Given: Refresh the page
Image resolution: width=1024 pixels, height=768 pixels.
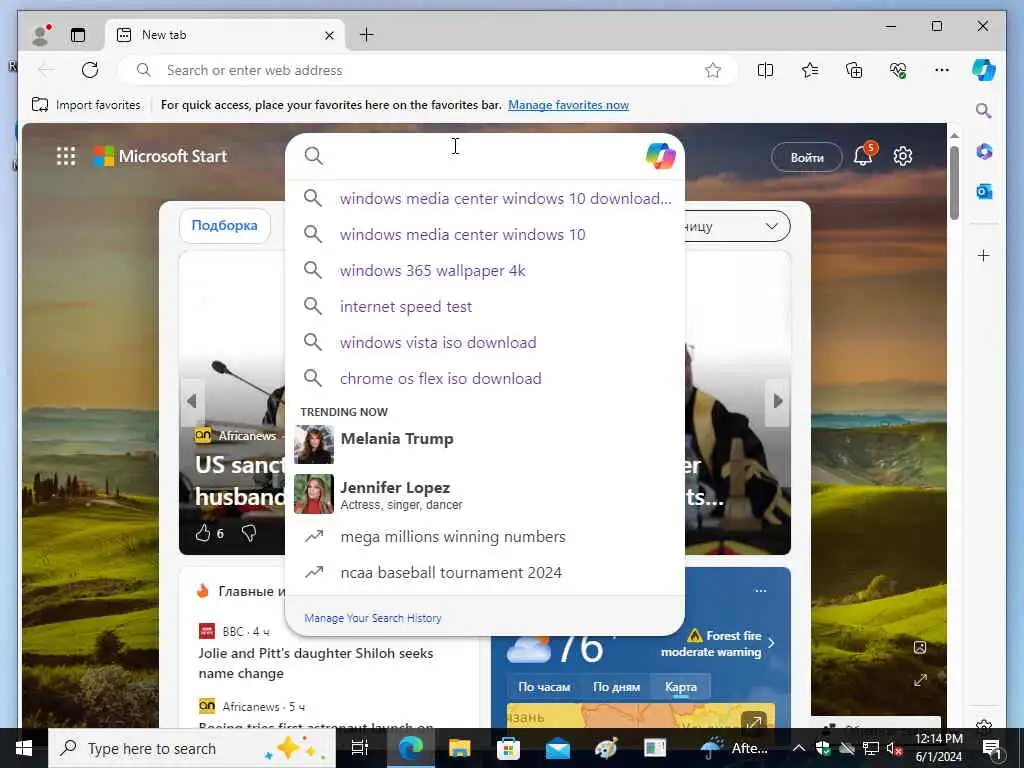Looking at the screenshot, I should click(90, 70).
